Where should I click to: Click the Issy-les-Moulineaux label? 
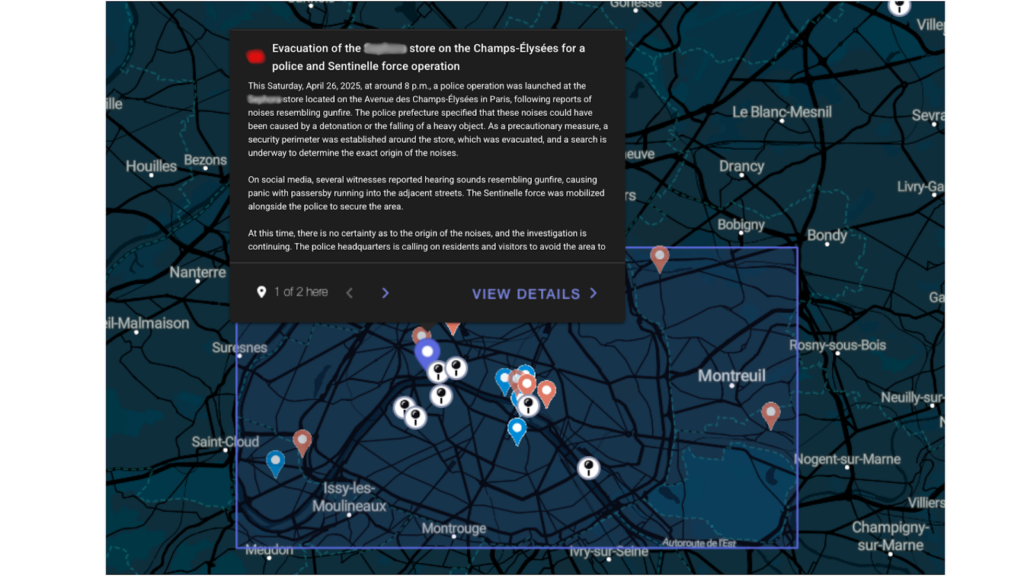(x=349, y=497)
